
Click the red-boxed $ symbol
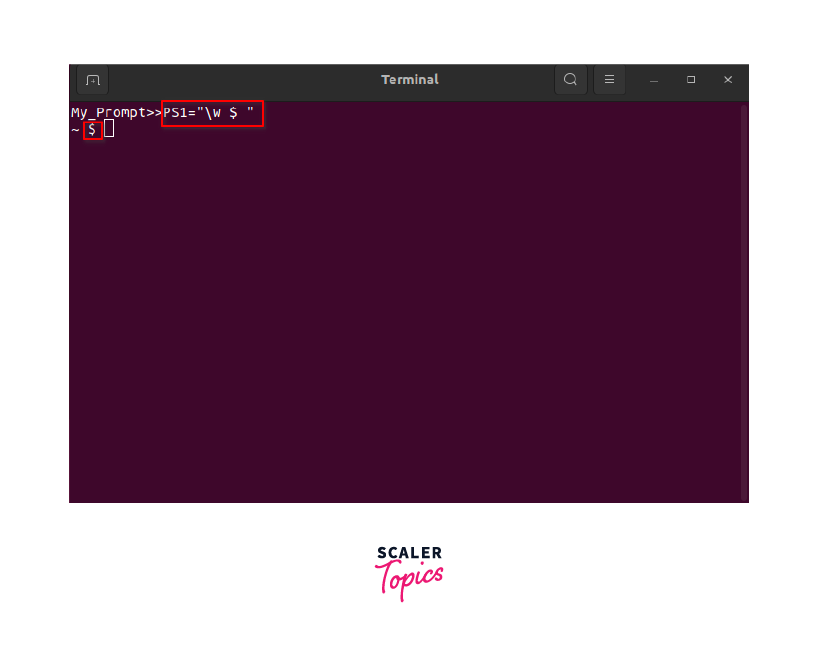tap(92, 129)
